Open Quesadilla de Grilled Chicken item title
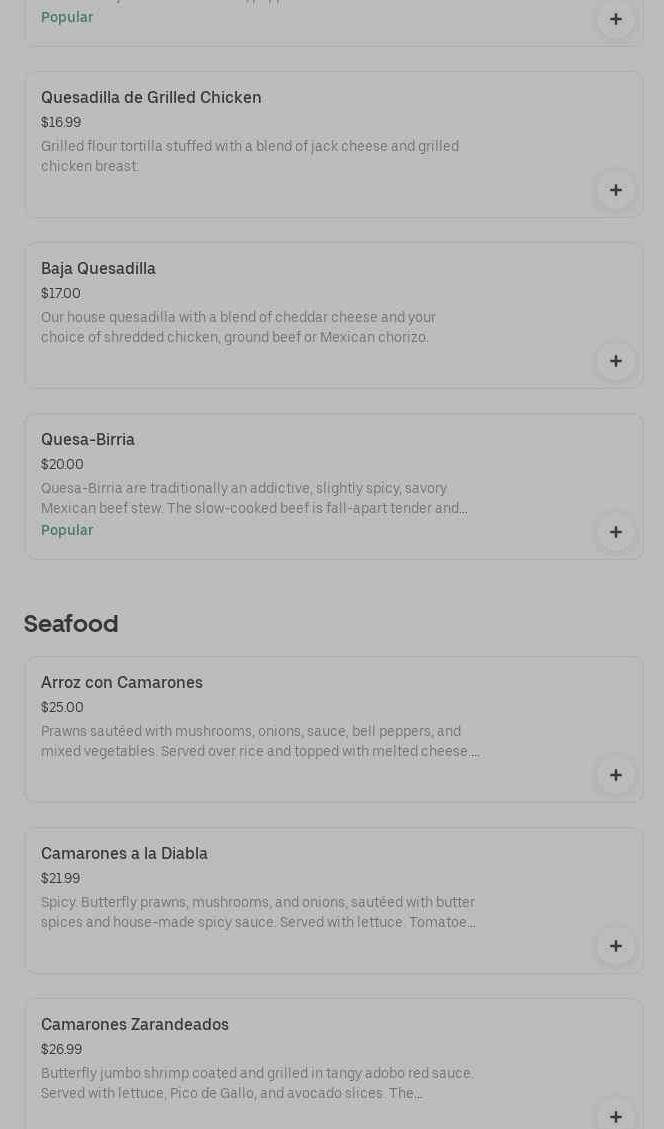 [x=151, y=98]
